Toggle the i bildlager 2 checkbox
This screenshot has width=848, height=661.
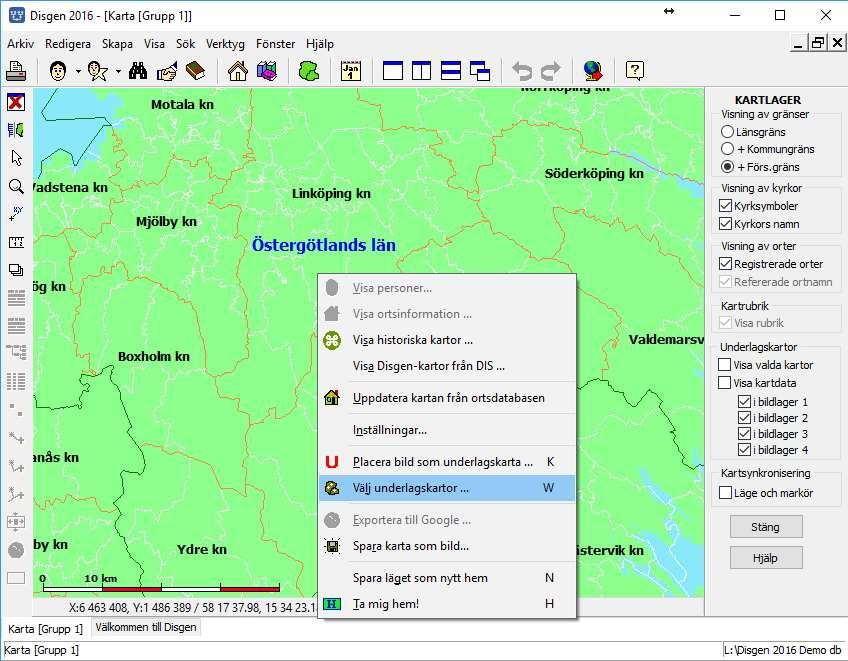(744, 418)
